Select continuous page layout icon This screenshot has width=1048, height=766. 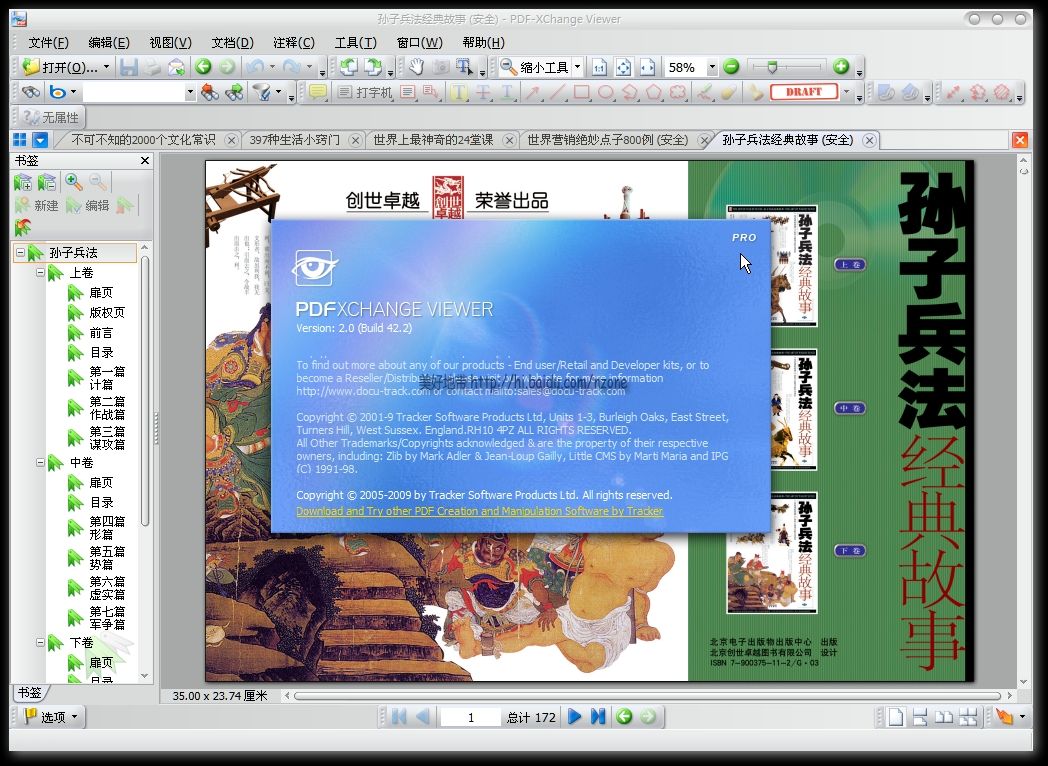pyautogui.click(x=920, y=717)
